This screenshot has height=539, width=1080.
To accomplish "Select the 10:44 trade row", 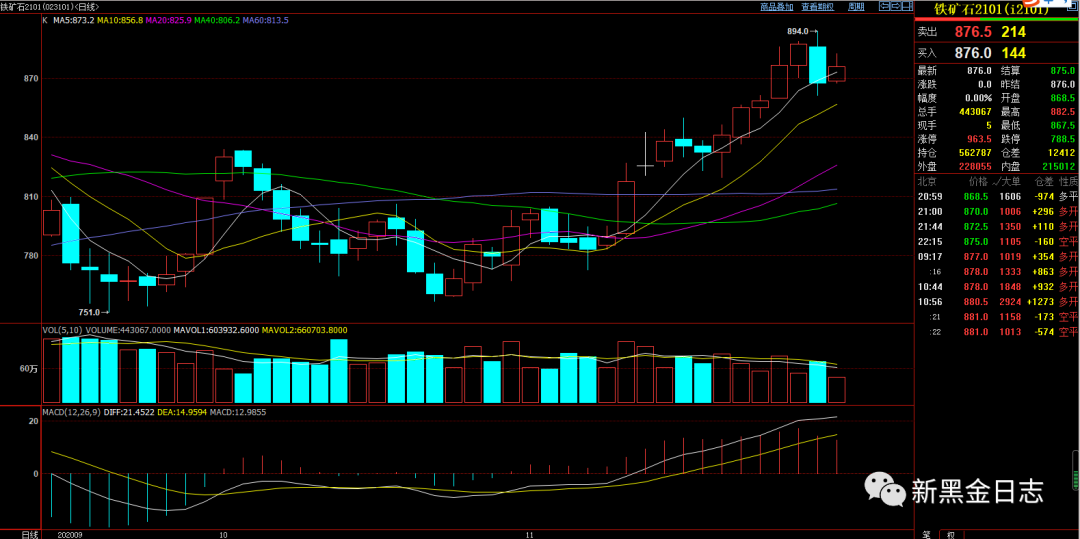I will click(x=997, y=286).
